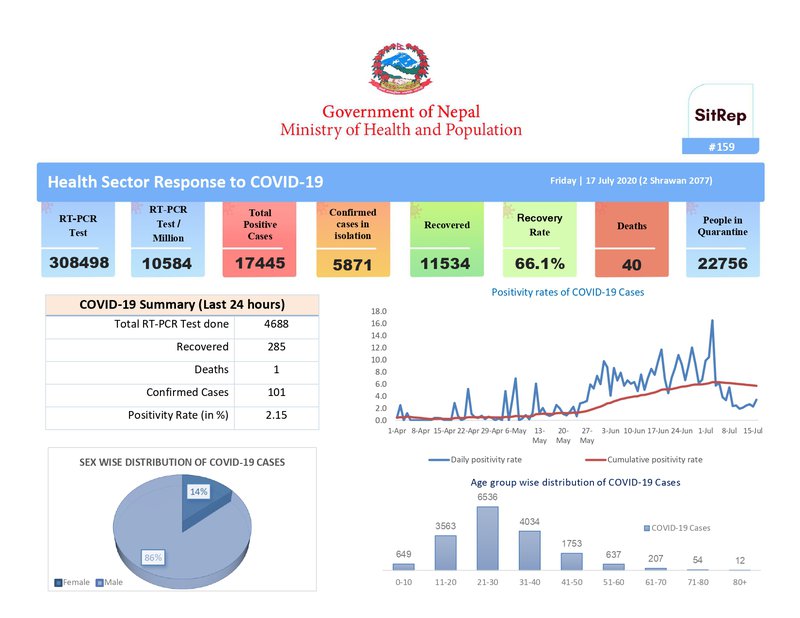Click the 61-70 bar value 207
Viewport: 800px width, 618px height.
656,558
